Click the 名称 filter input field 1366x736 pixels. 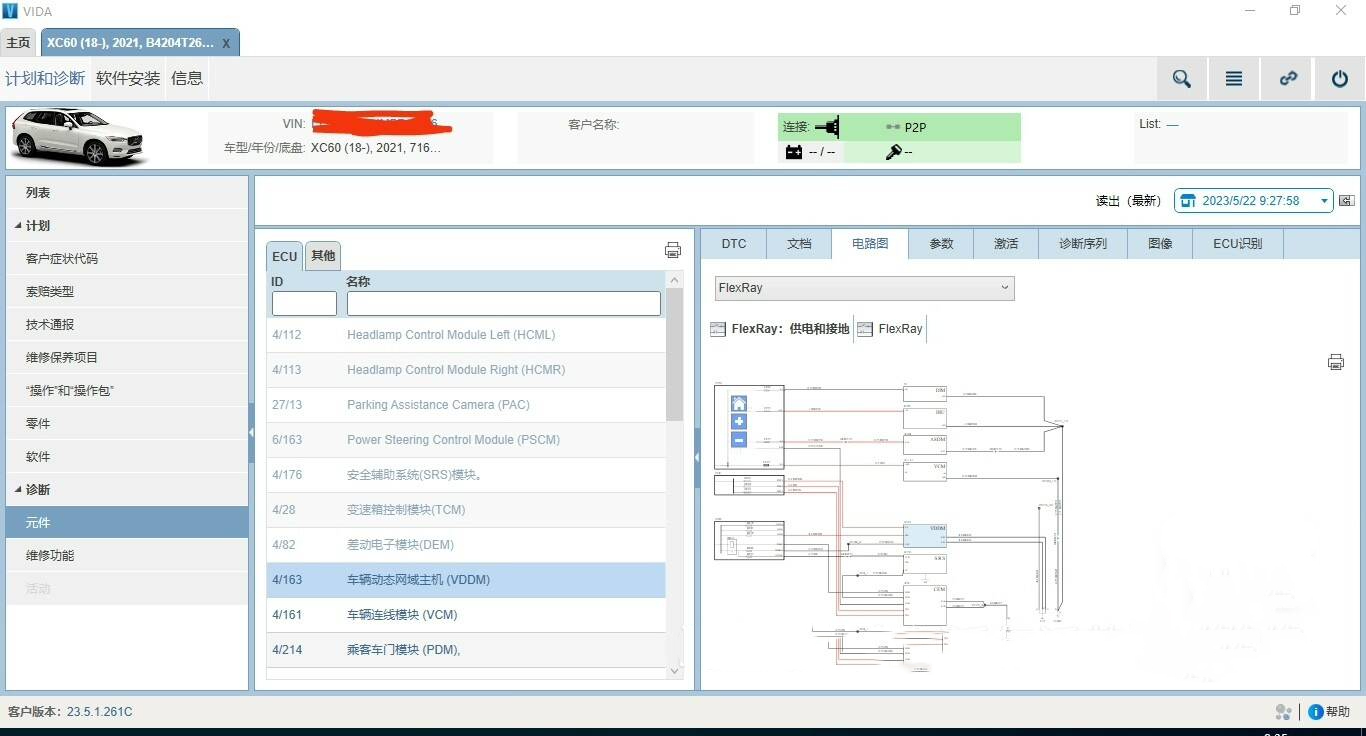coord(504,303)
